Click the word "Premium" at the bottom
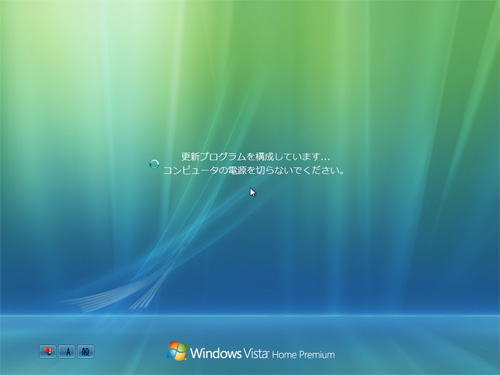 [x=317, y=355]
